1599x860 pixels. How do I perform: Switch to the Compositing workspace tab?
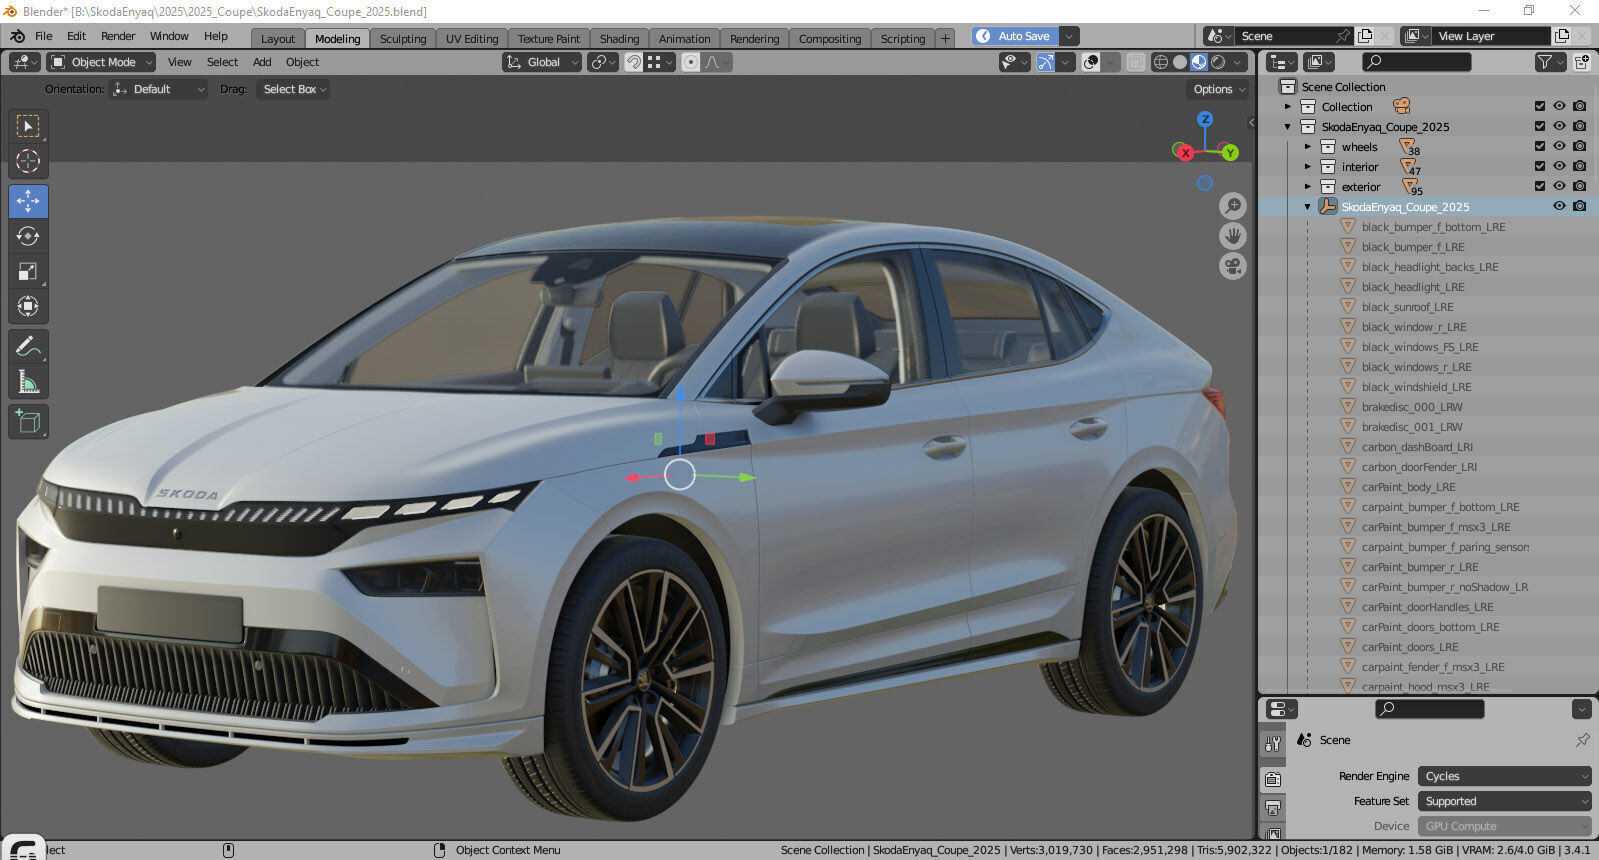tap(830, 39)
